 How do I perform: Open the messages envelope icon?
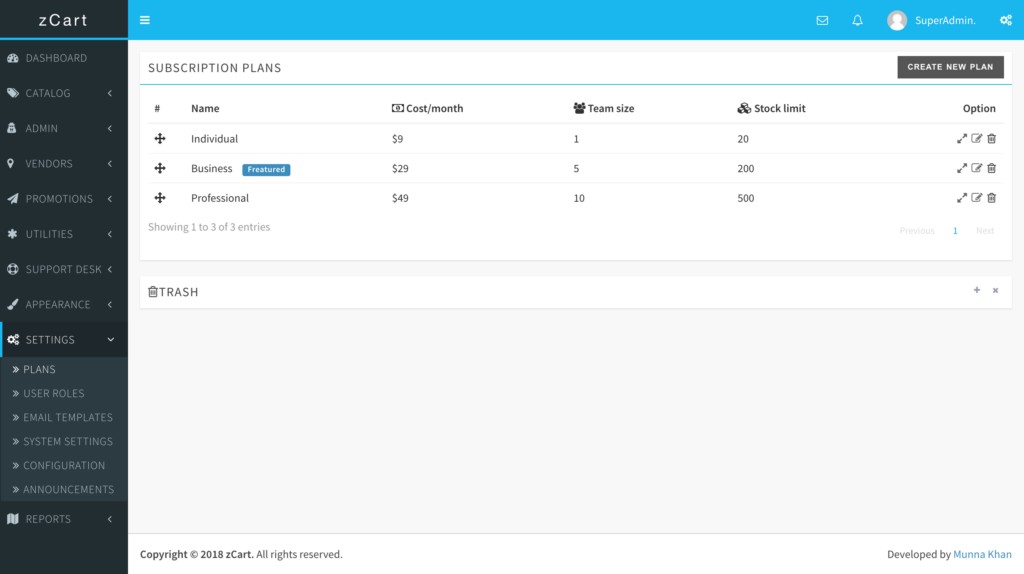pyautogui.click(x=822, y=20)
